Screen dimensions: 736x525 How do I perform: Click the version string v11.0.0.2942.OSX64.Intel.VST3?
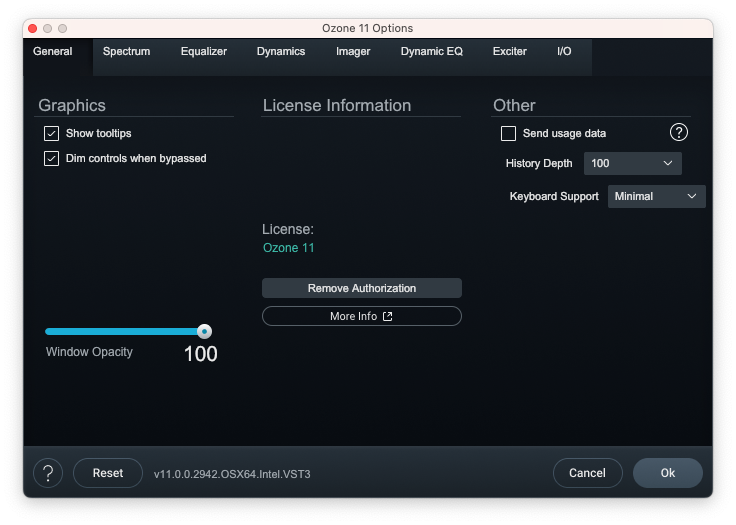[x=232, y=474]
